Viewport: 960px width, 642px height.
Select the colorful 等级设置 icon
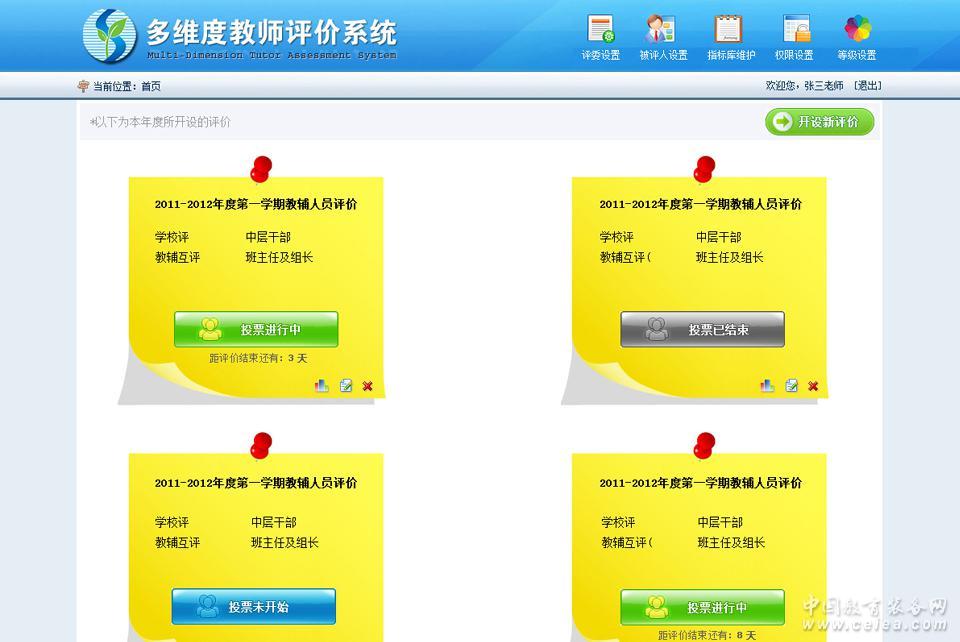pyautogui.click(x=857, y=37)
